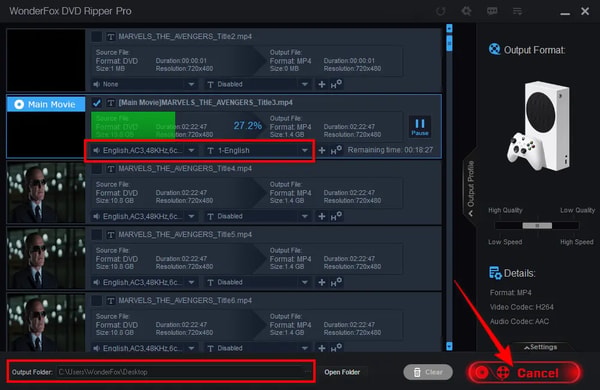Open 1-English subtitle dropdown
The image size is (600, 390).
[x=258, y=150]
